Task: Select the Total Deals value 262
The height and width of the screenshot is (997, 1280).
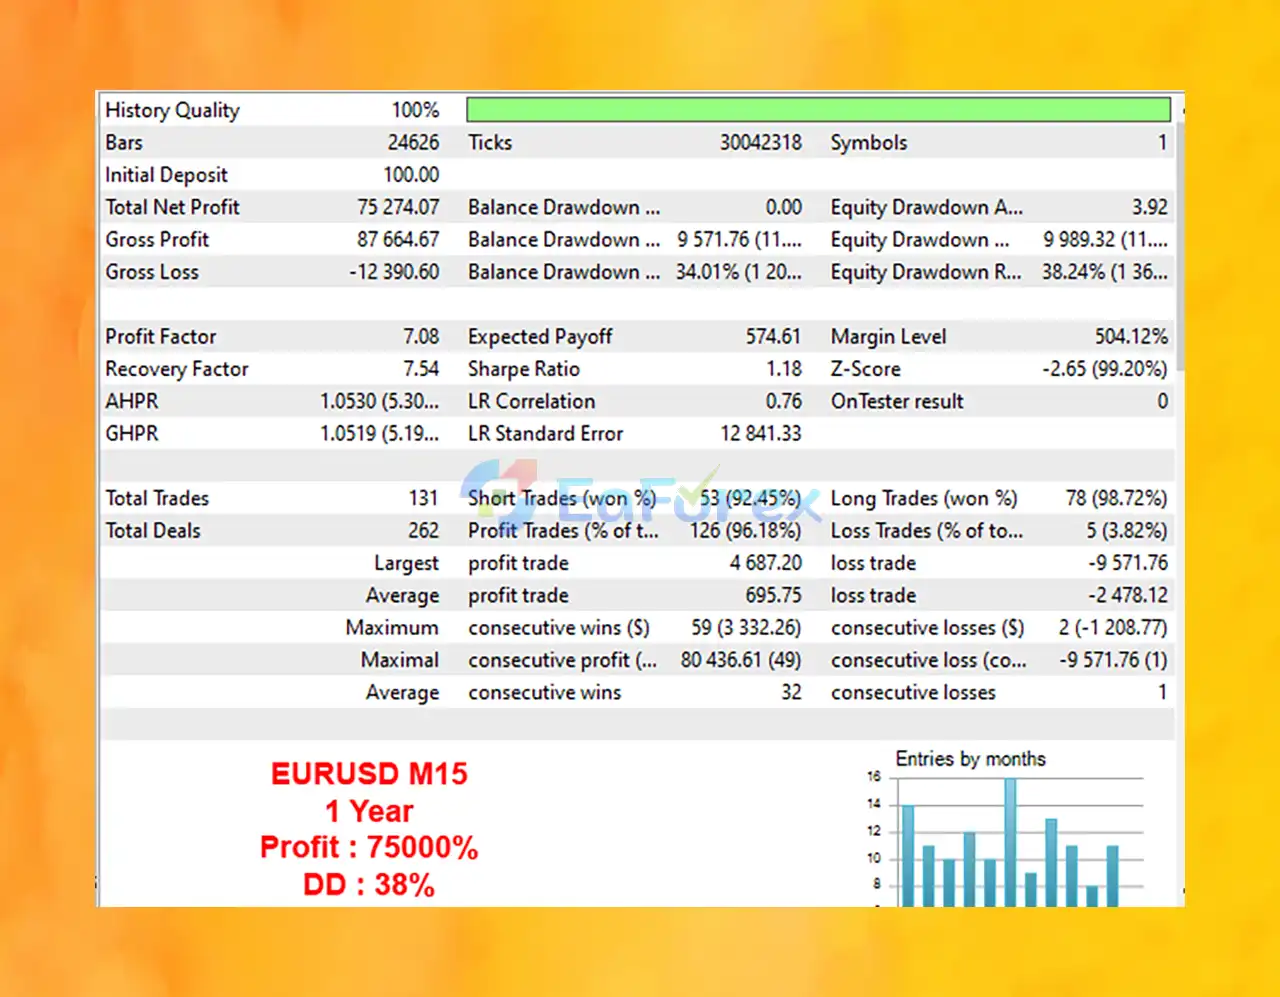Action: (423, 531)
